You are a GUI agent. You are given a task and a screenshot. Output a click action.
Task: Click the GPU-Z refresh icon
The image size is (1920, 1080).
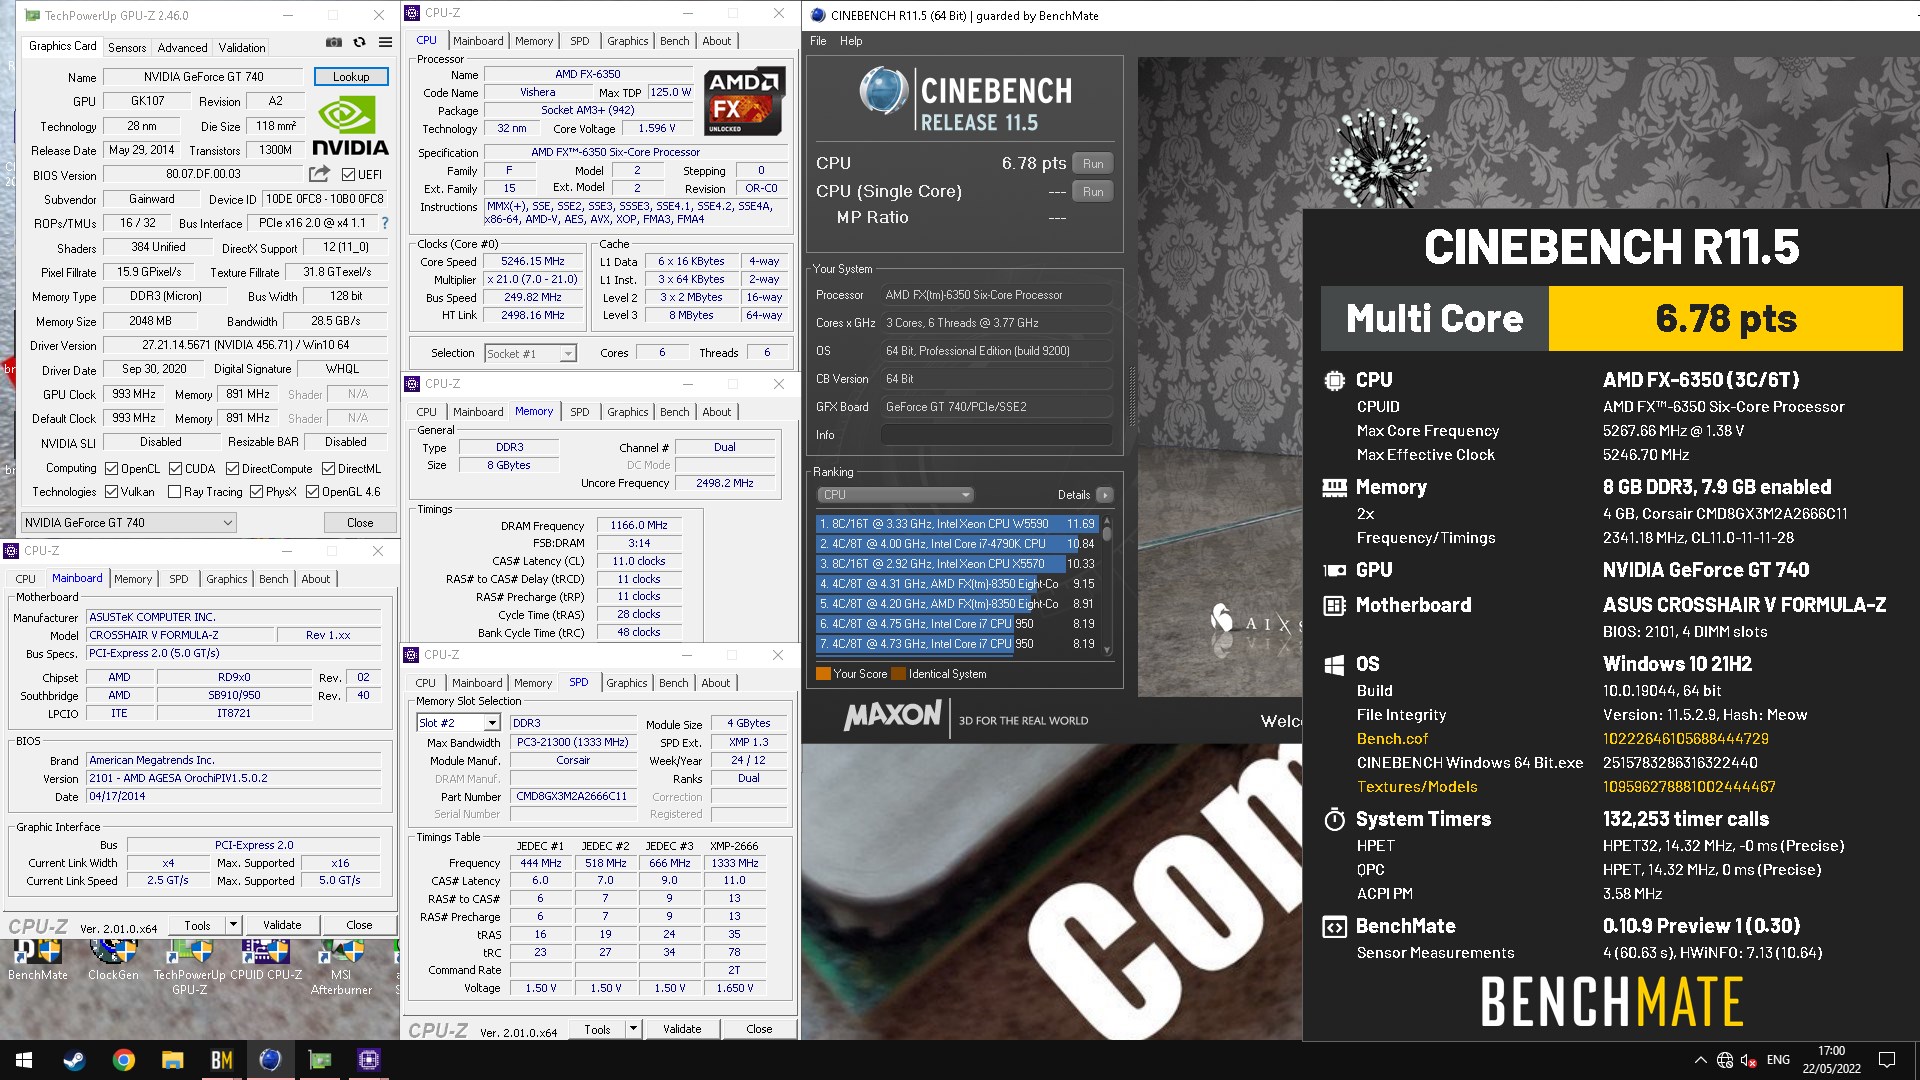tap(359, 43)
